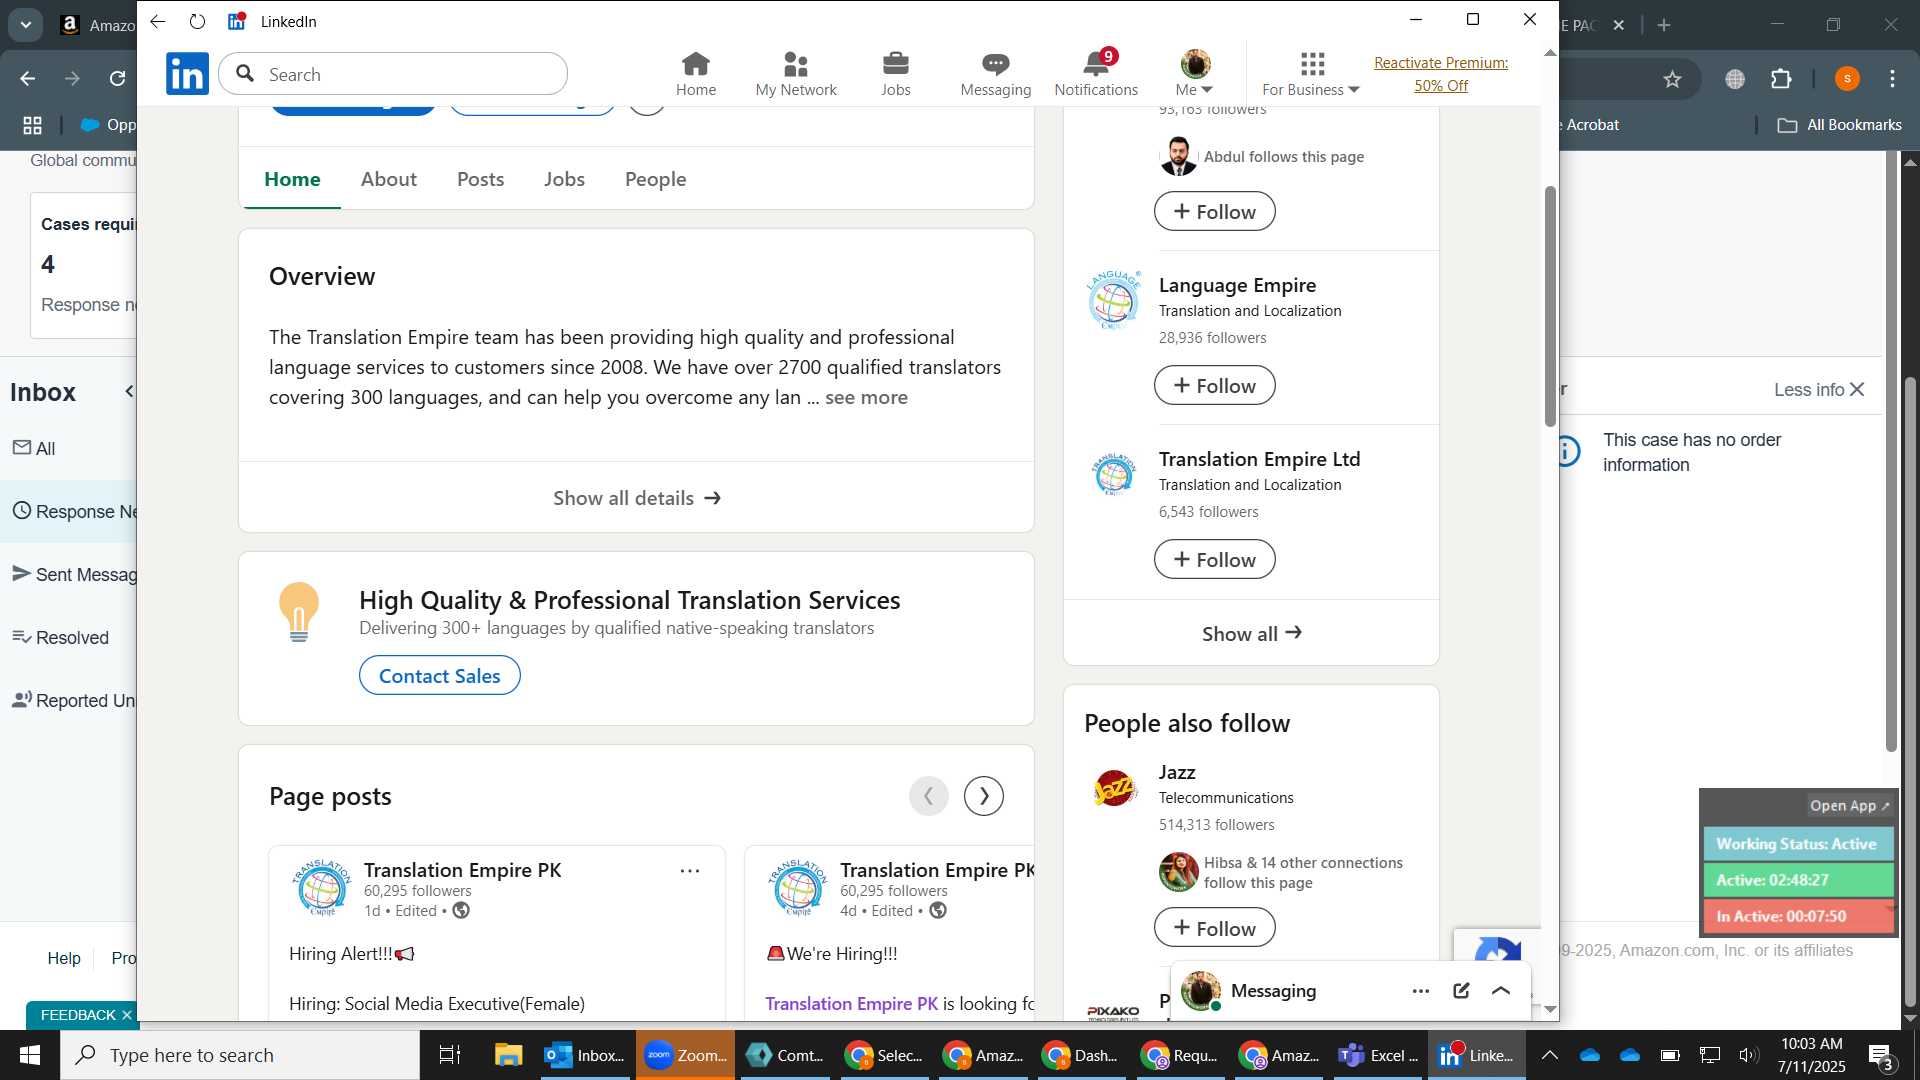
Task: Open Chrome tab search dropdown
Action: 26,25
